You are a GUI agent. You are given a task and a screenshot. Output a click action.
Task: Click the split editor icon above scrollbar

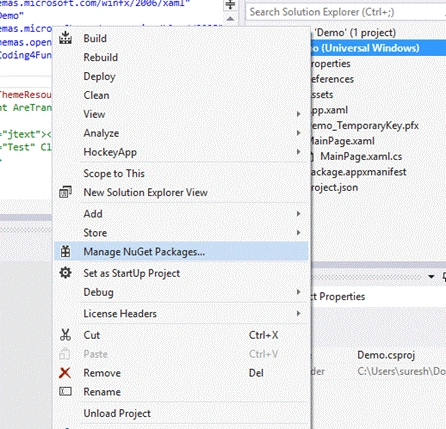230,5
